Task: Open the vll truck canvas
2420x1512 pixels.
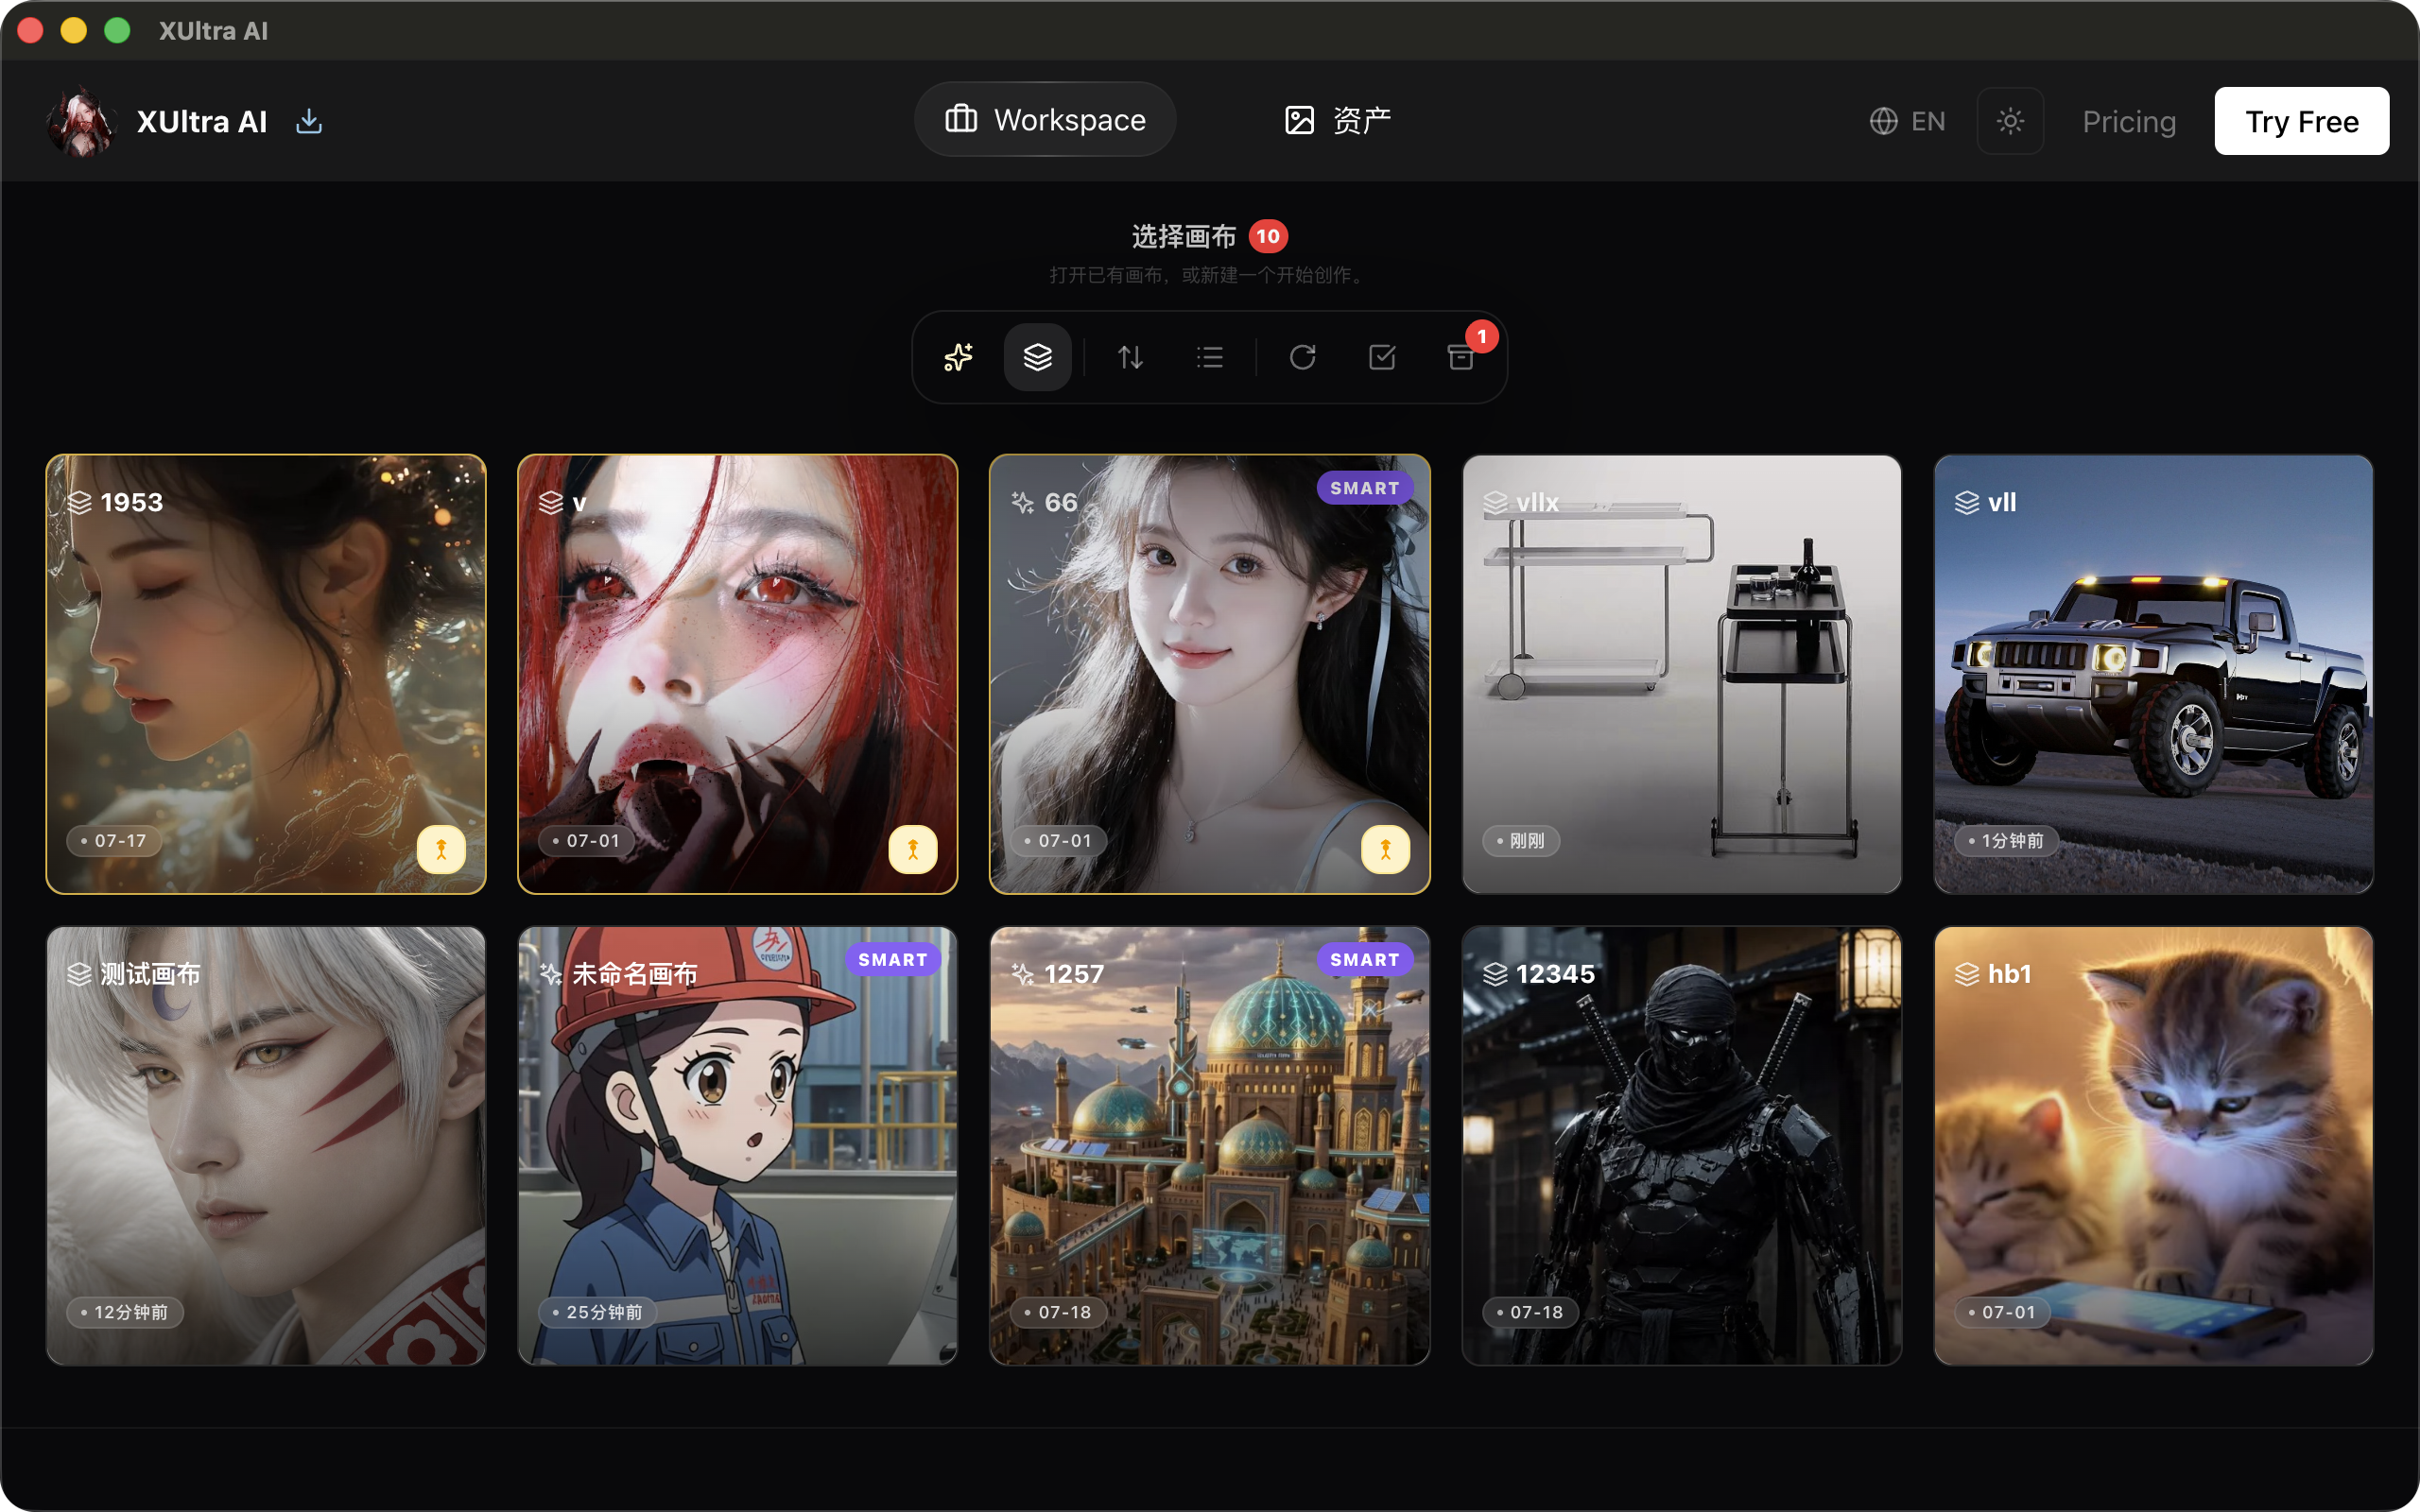Action: tap(2154, 674)
